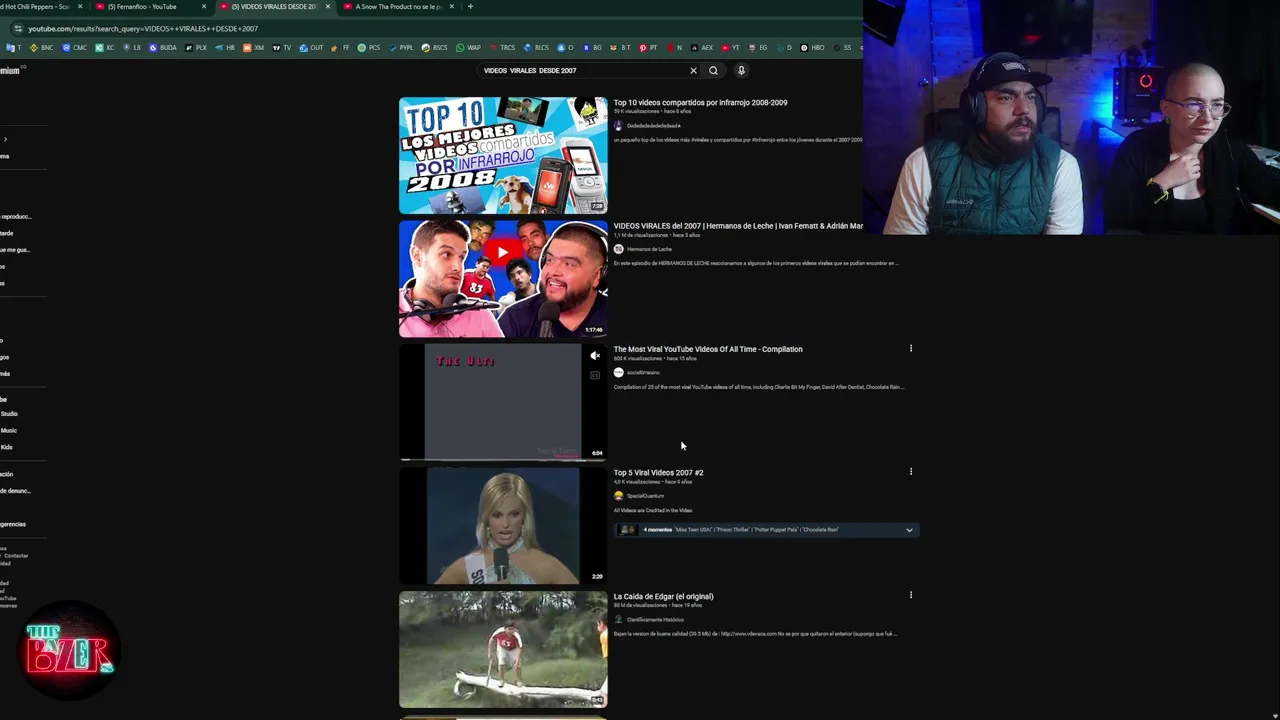
Task: Open the YT YouTube bookmark
Action: tap(730, 47)
